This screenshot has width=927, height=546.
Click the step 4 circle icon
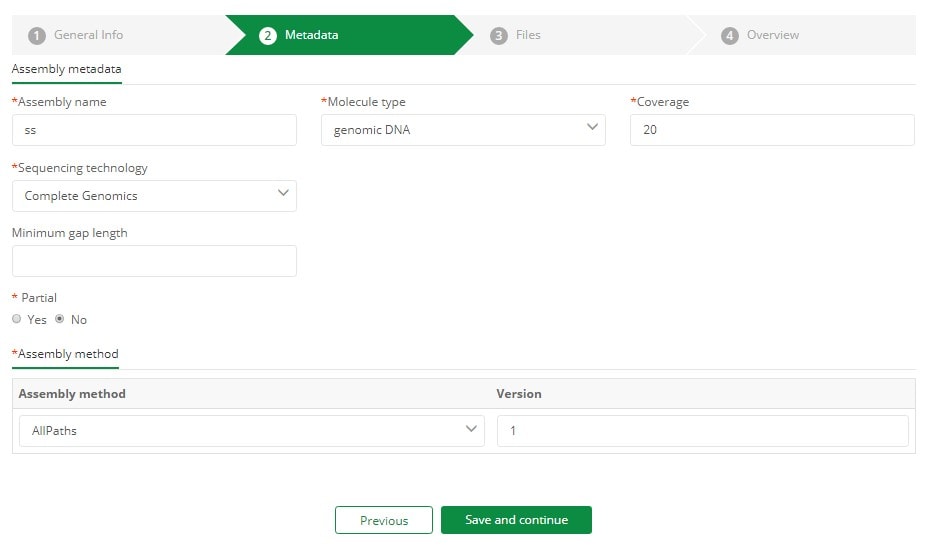coord(730,35)
